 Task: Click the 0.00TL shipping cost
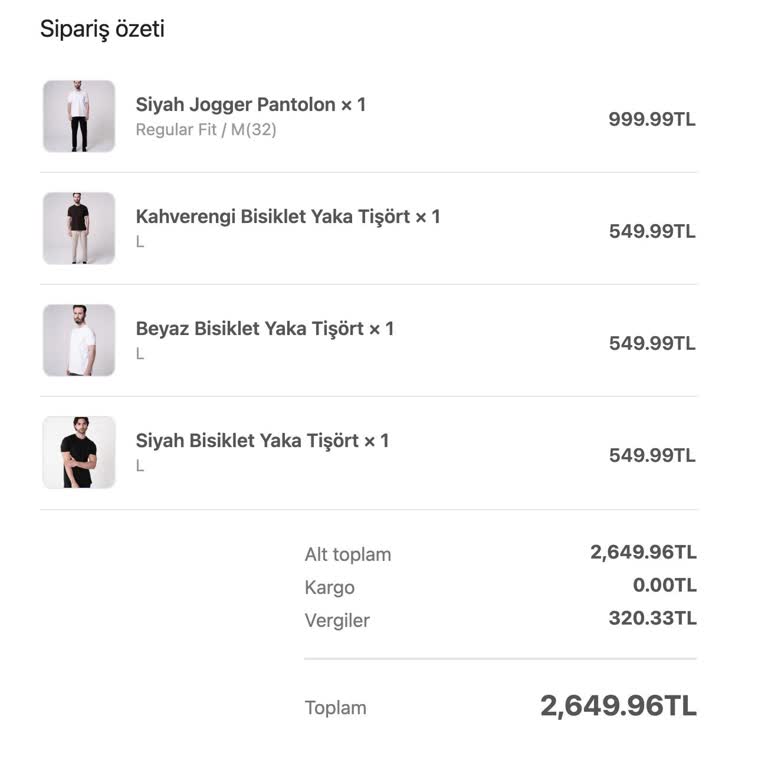(658, 585)
